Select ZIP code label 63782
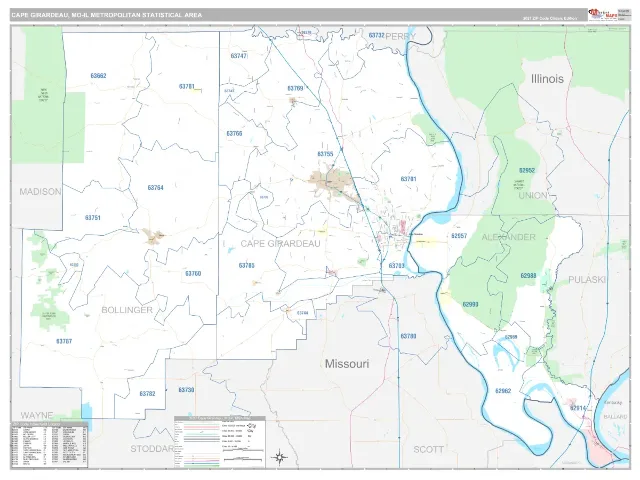Screen dimensions: 640x480 (x=147, y=393)
